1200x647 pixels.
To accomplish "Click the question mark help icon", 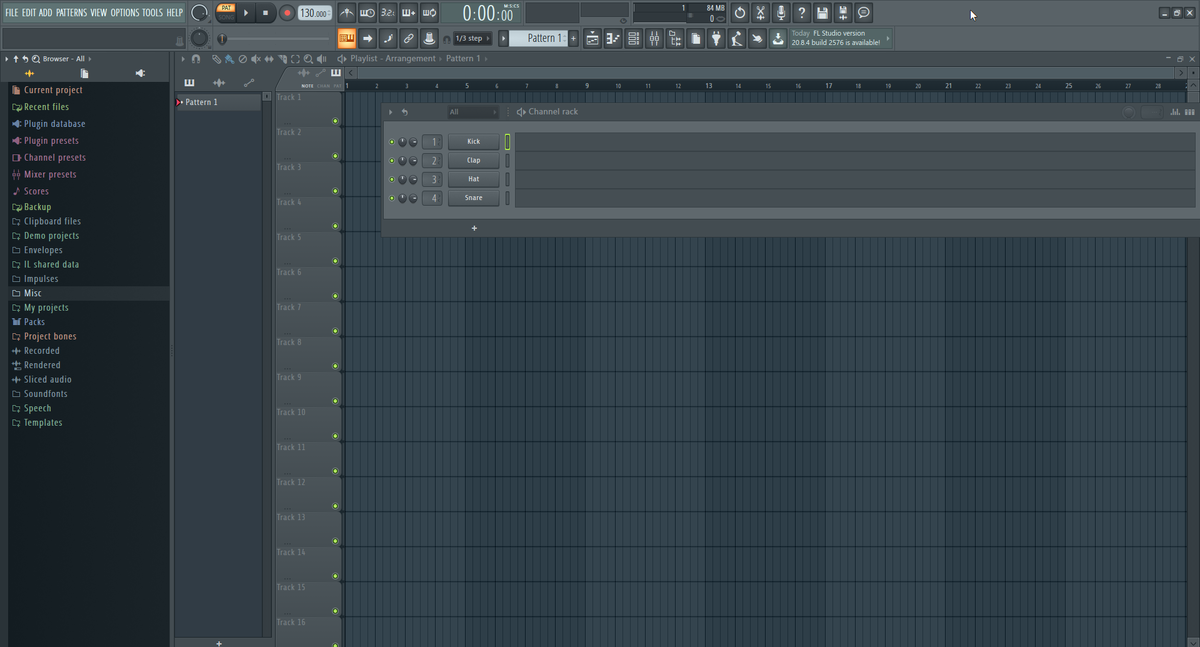I will 802,13.
